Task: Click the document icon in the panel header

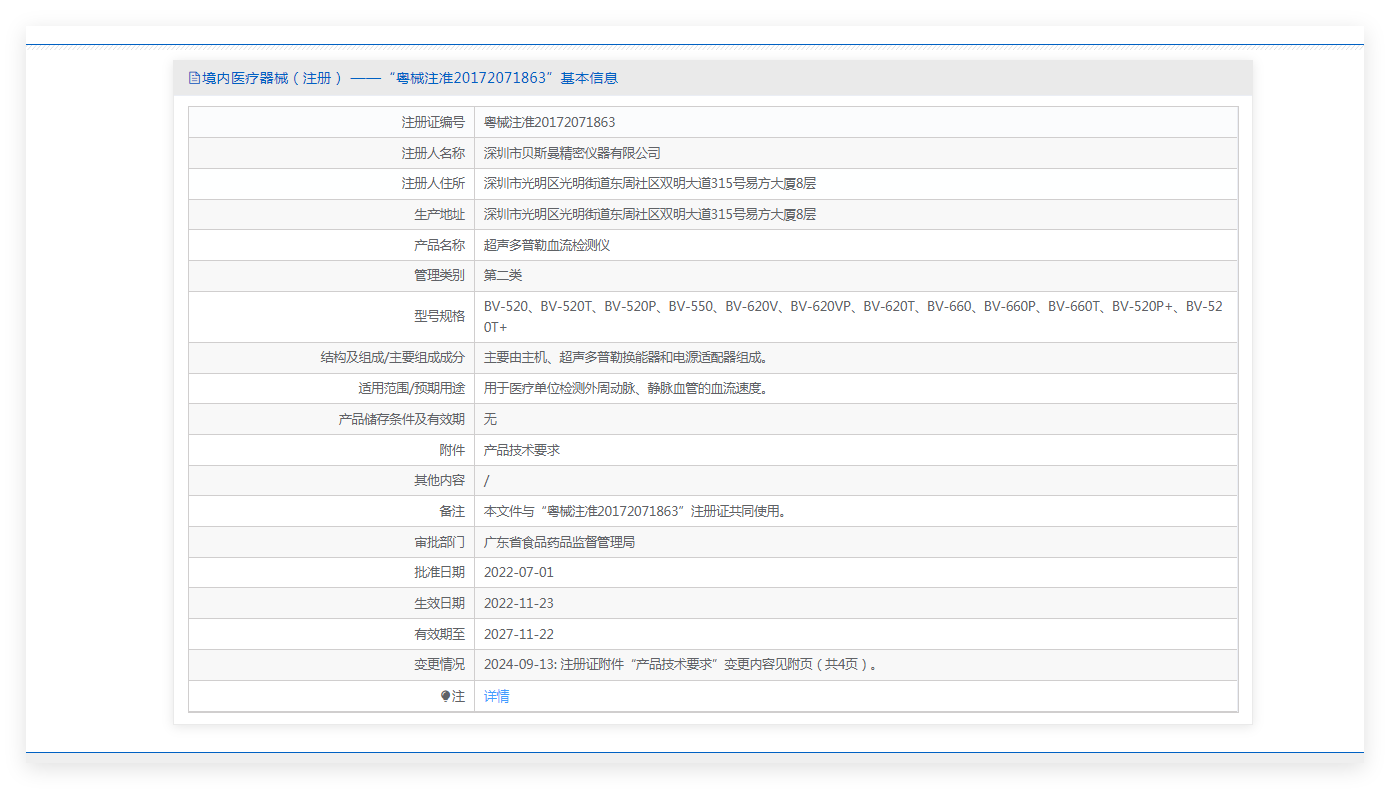Action: click(194, 78)
